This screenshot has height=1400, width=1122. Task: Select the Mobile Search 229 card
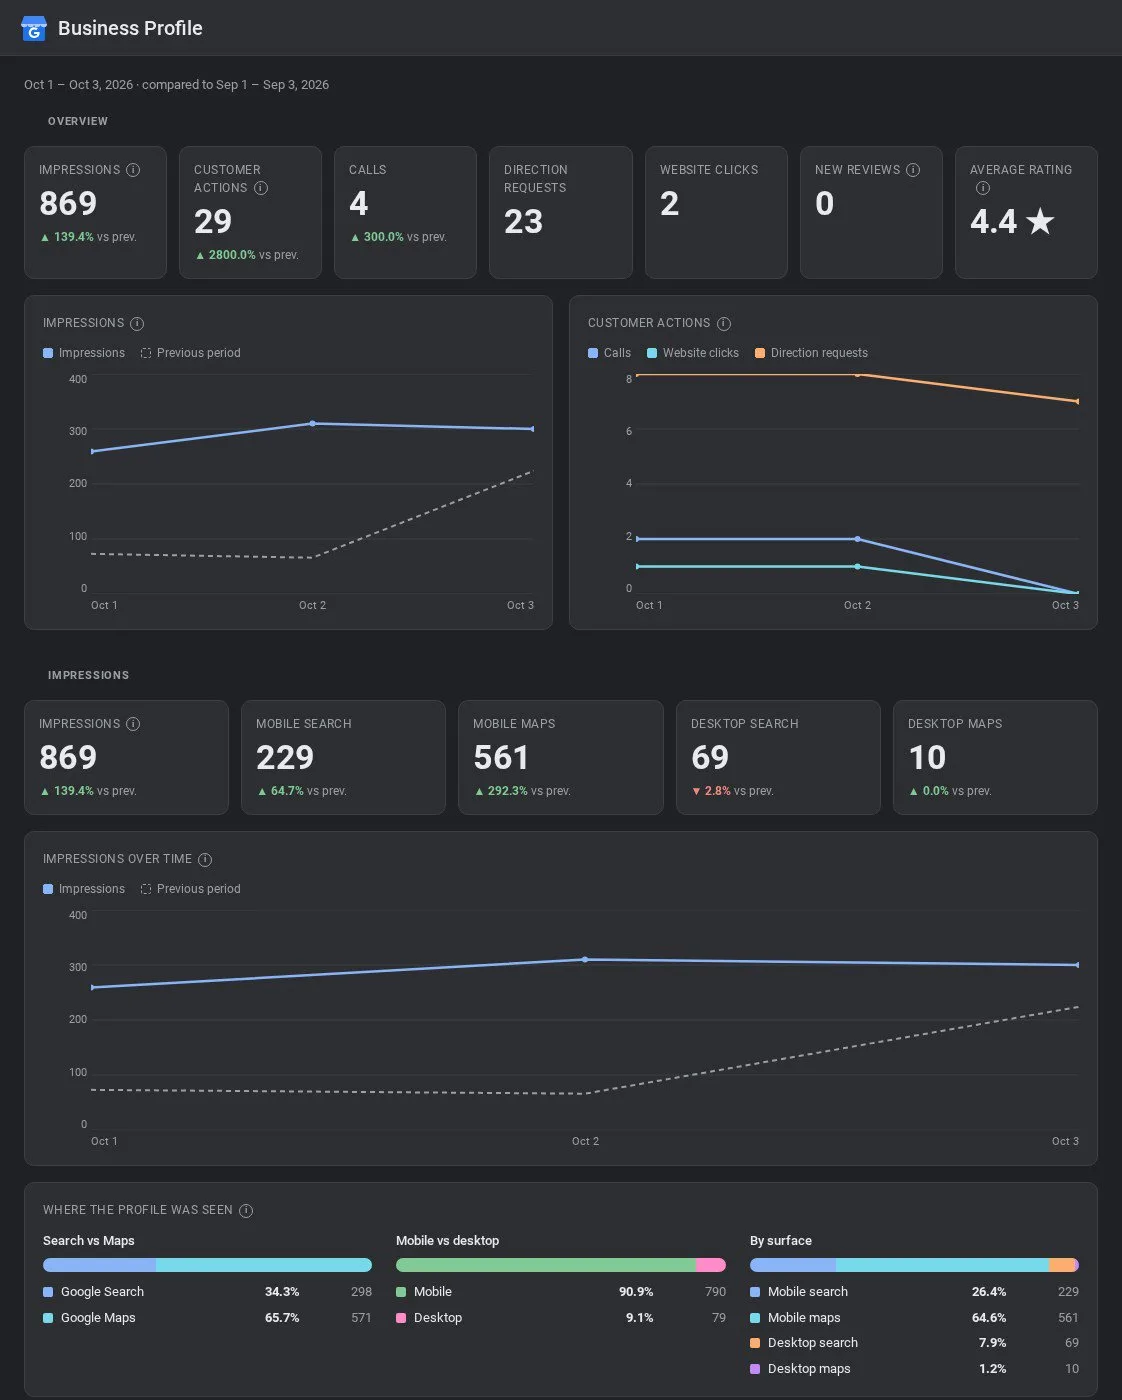(343, 757)
